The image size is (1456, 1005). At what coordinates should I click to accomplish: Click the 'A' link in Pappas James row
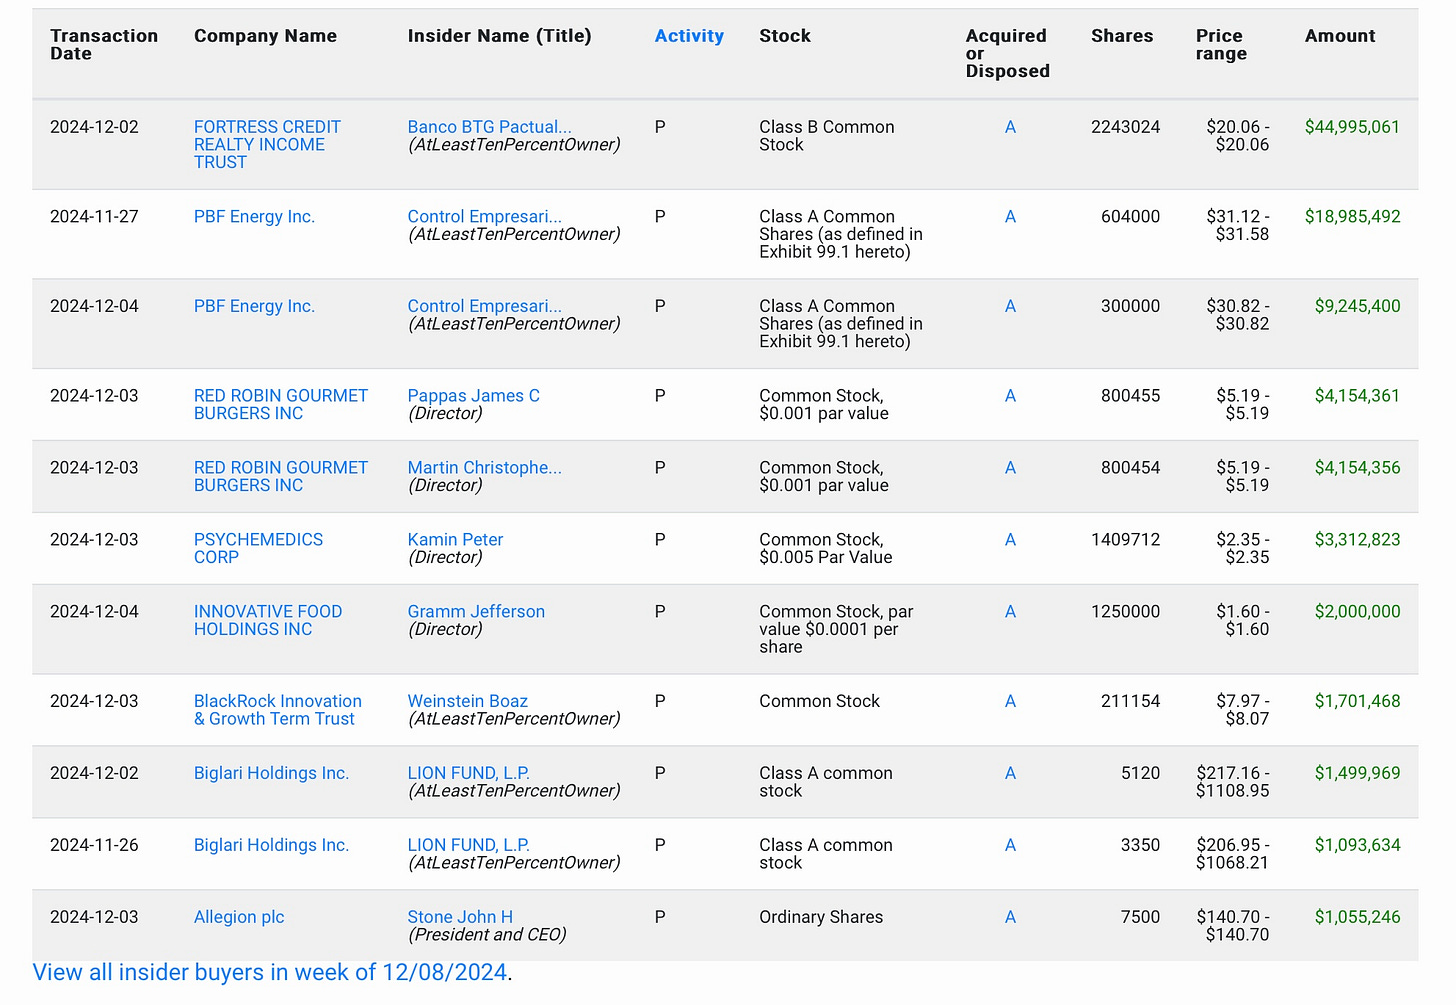coord(1010,396)
